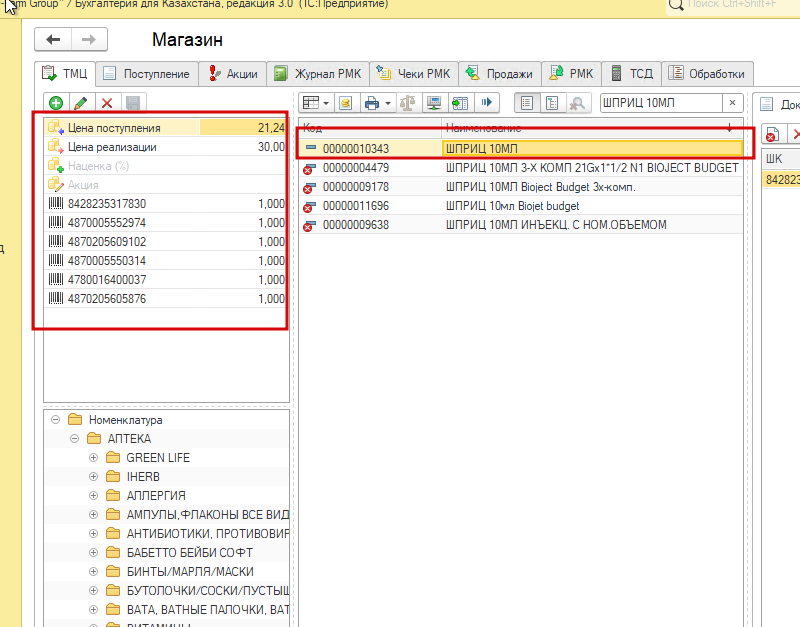Open the table settings dropdown arrow
This screenshot has width=800, height=627.
pos(326,104)
